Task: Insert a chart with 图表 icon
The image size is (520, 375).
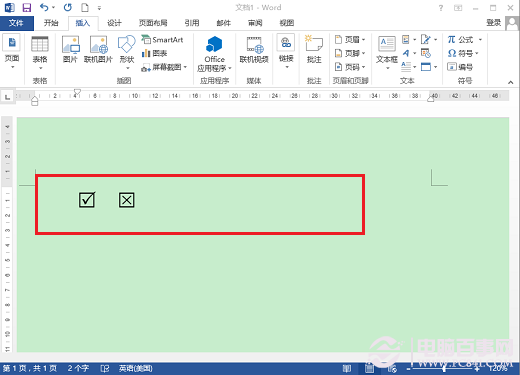Action: [x=154, y=53]
